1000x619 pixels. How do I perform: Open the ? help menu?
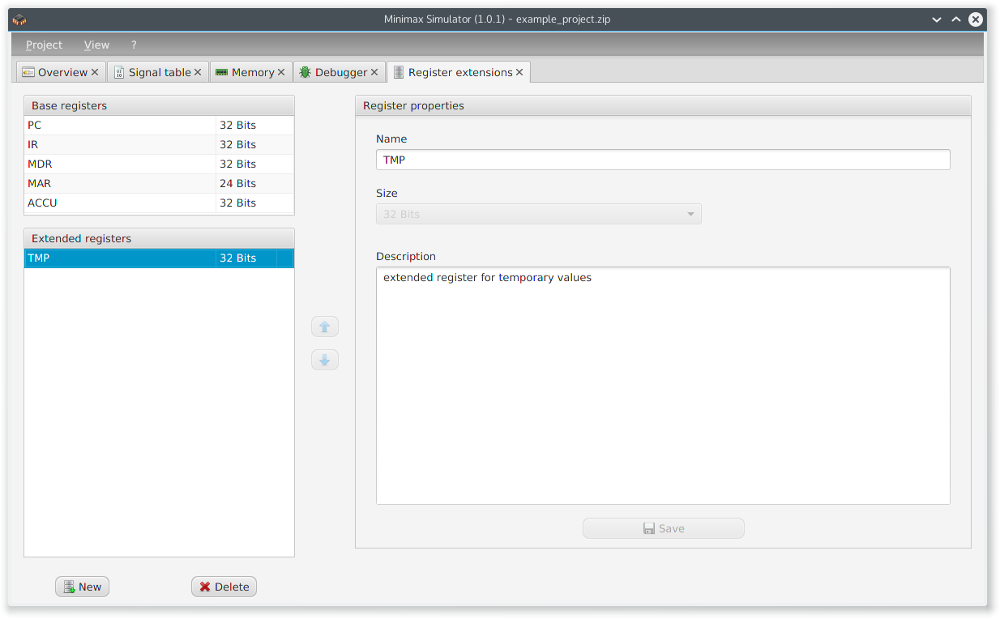(134, 45)
